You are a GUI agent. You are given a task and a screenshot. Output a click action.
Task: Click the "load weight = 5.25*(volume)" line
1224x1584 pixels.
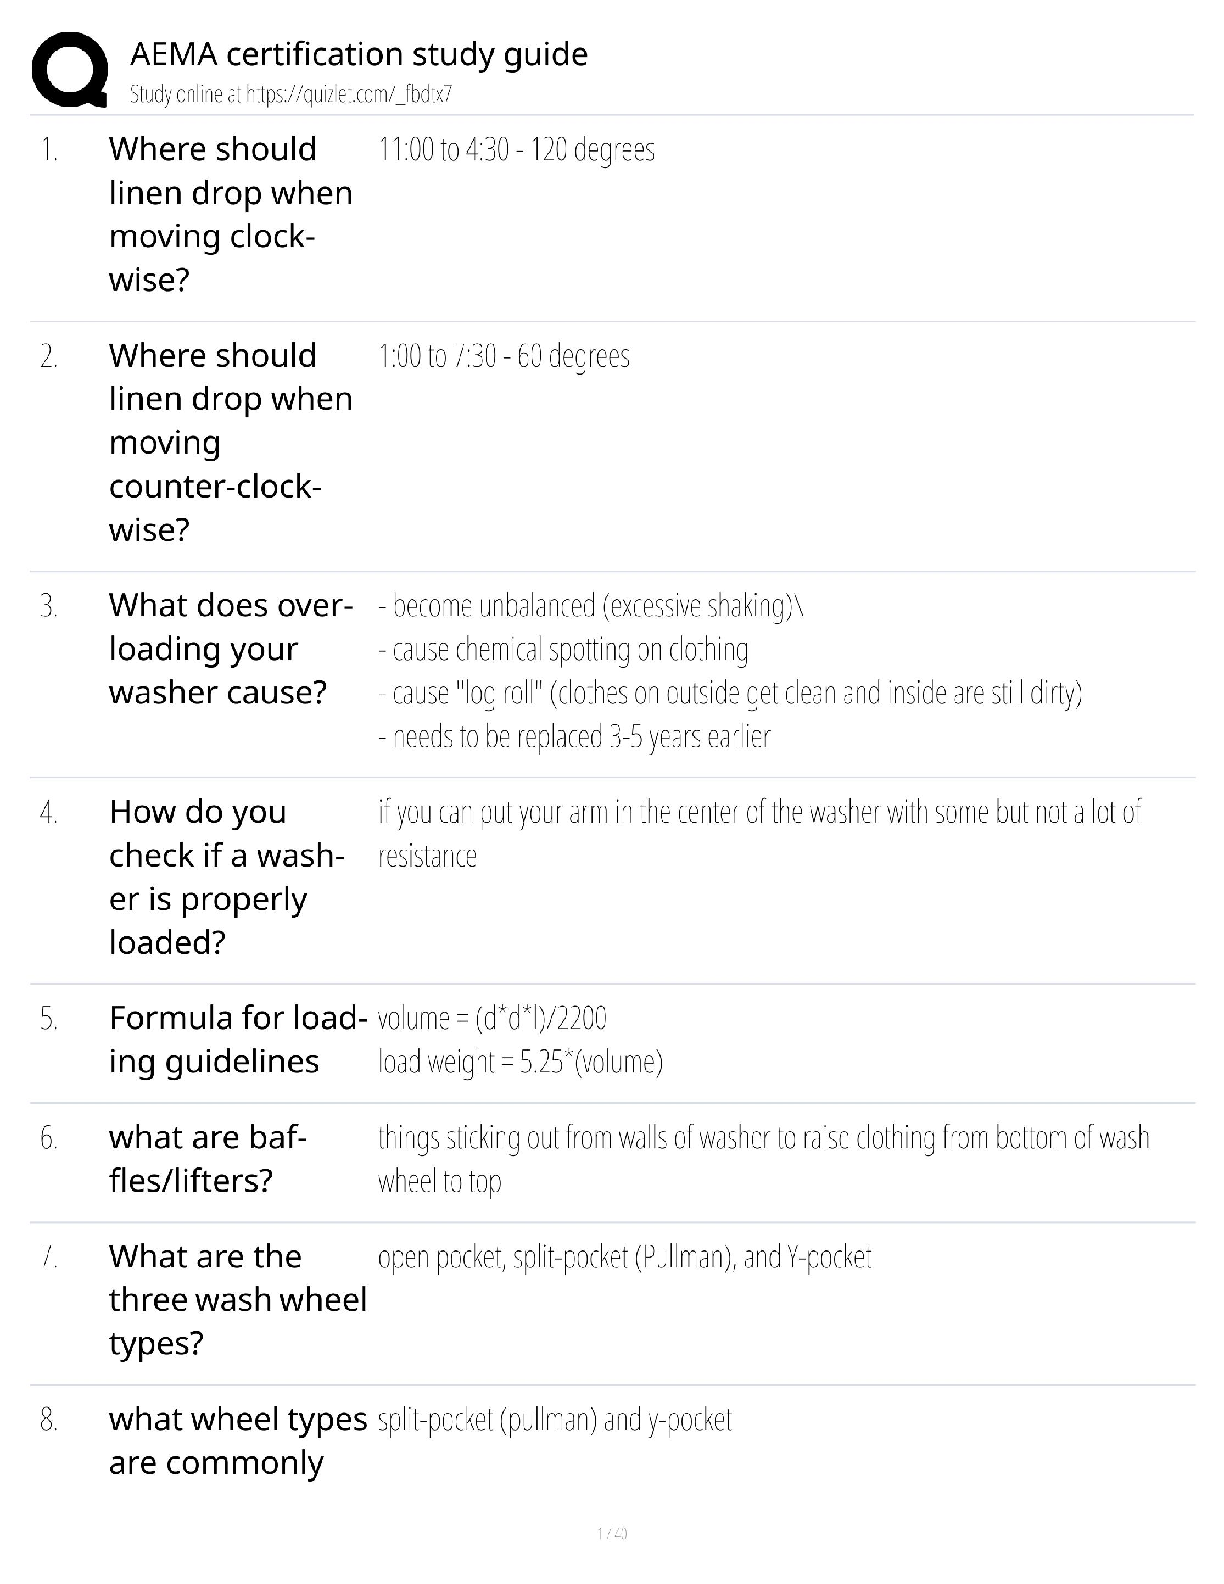[520, 1062]
